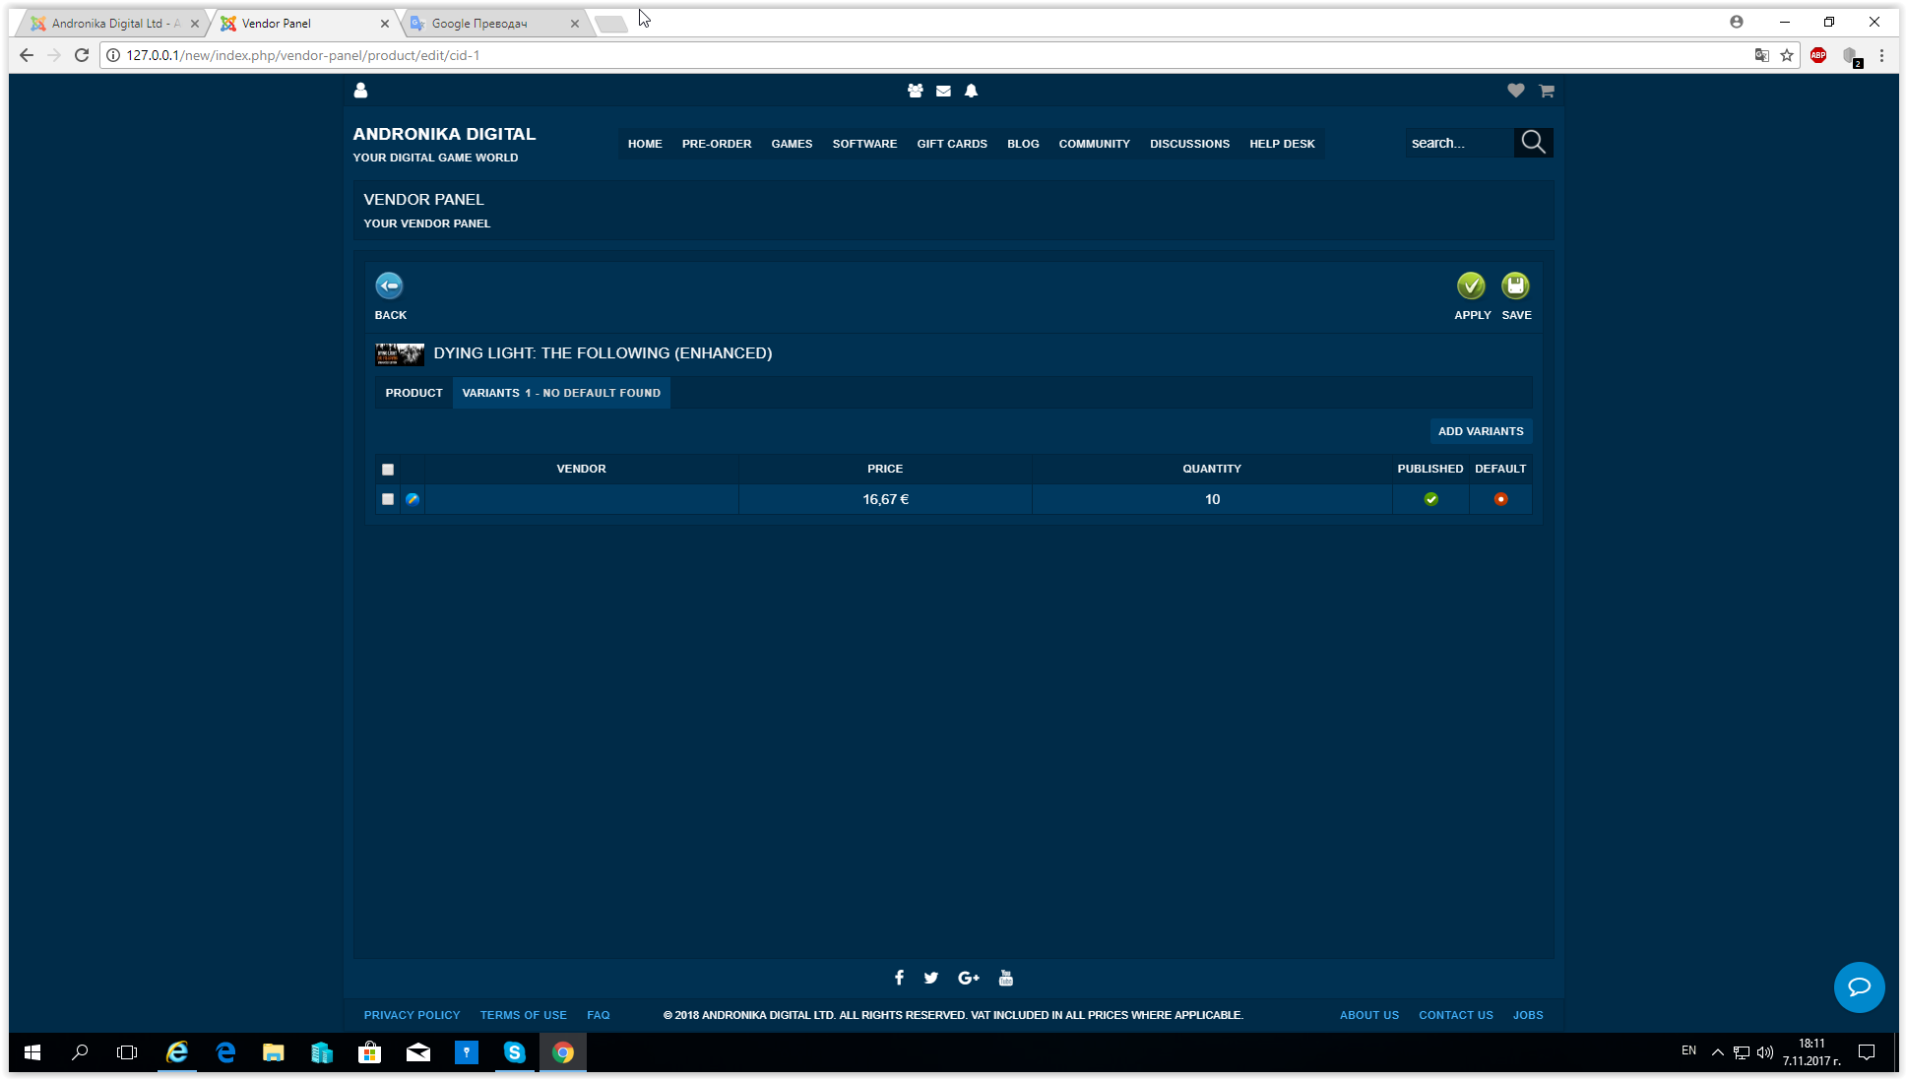Open the Home menu item

[645, 144]
